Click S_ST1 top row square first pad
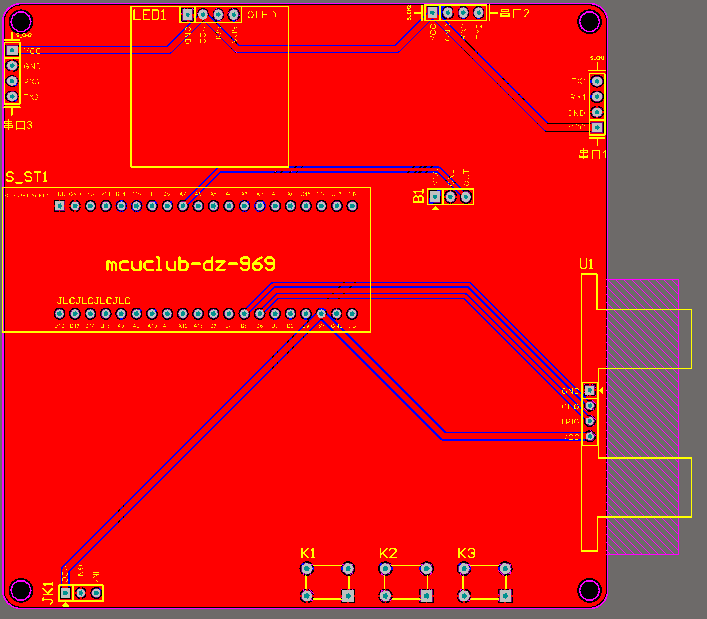 click(x=60, y=206)
